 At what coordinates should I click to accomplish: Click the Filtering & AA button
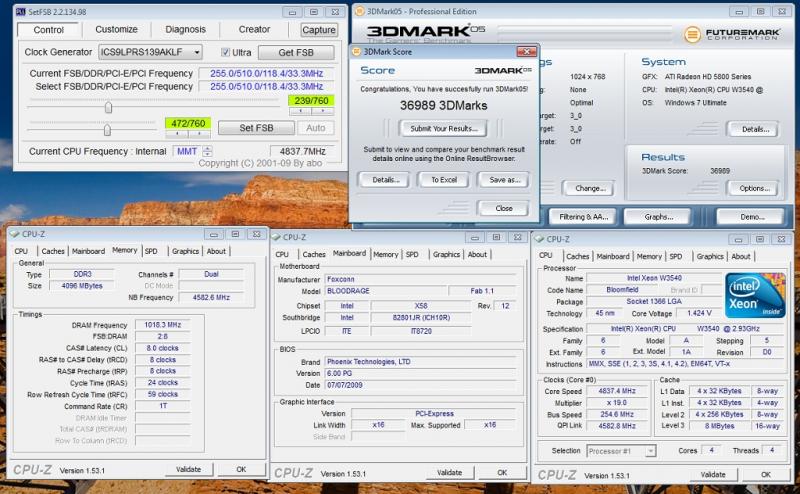click(x=583, y=217)
